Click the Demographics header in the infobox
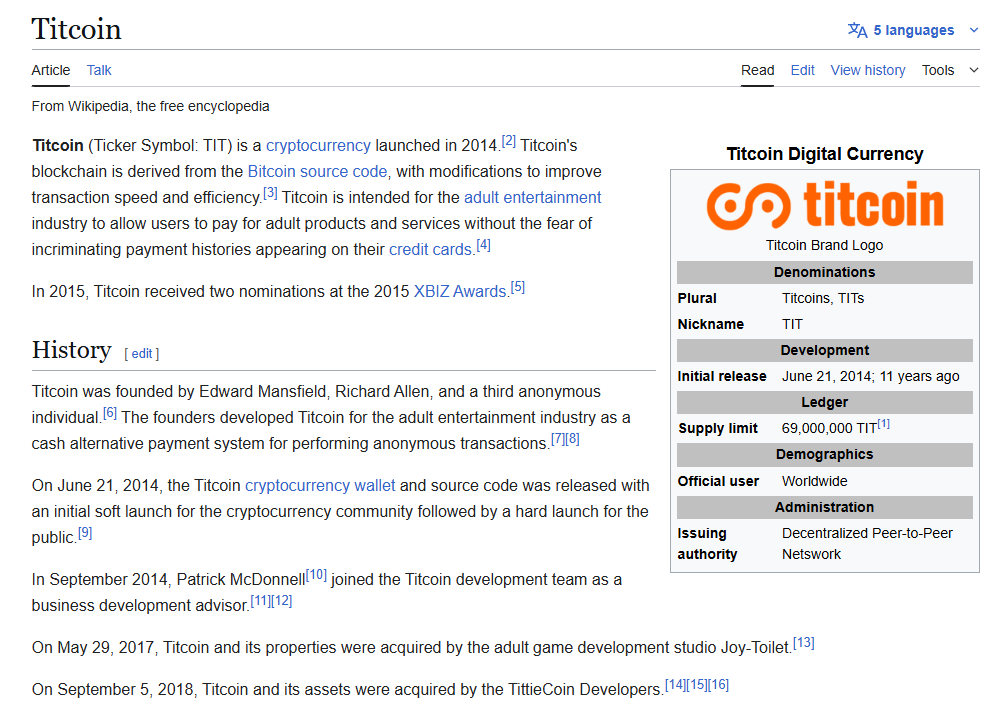Screen dimensions: 1002x716 pyautogui.click(x=824, y=455)
